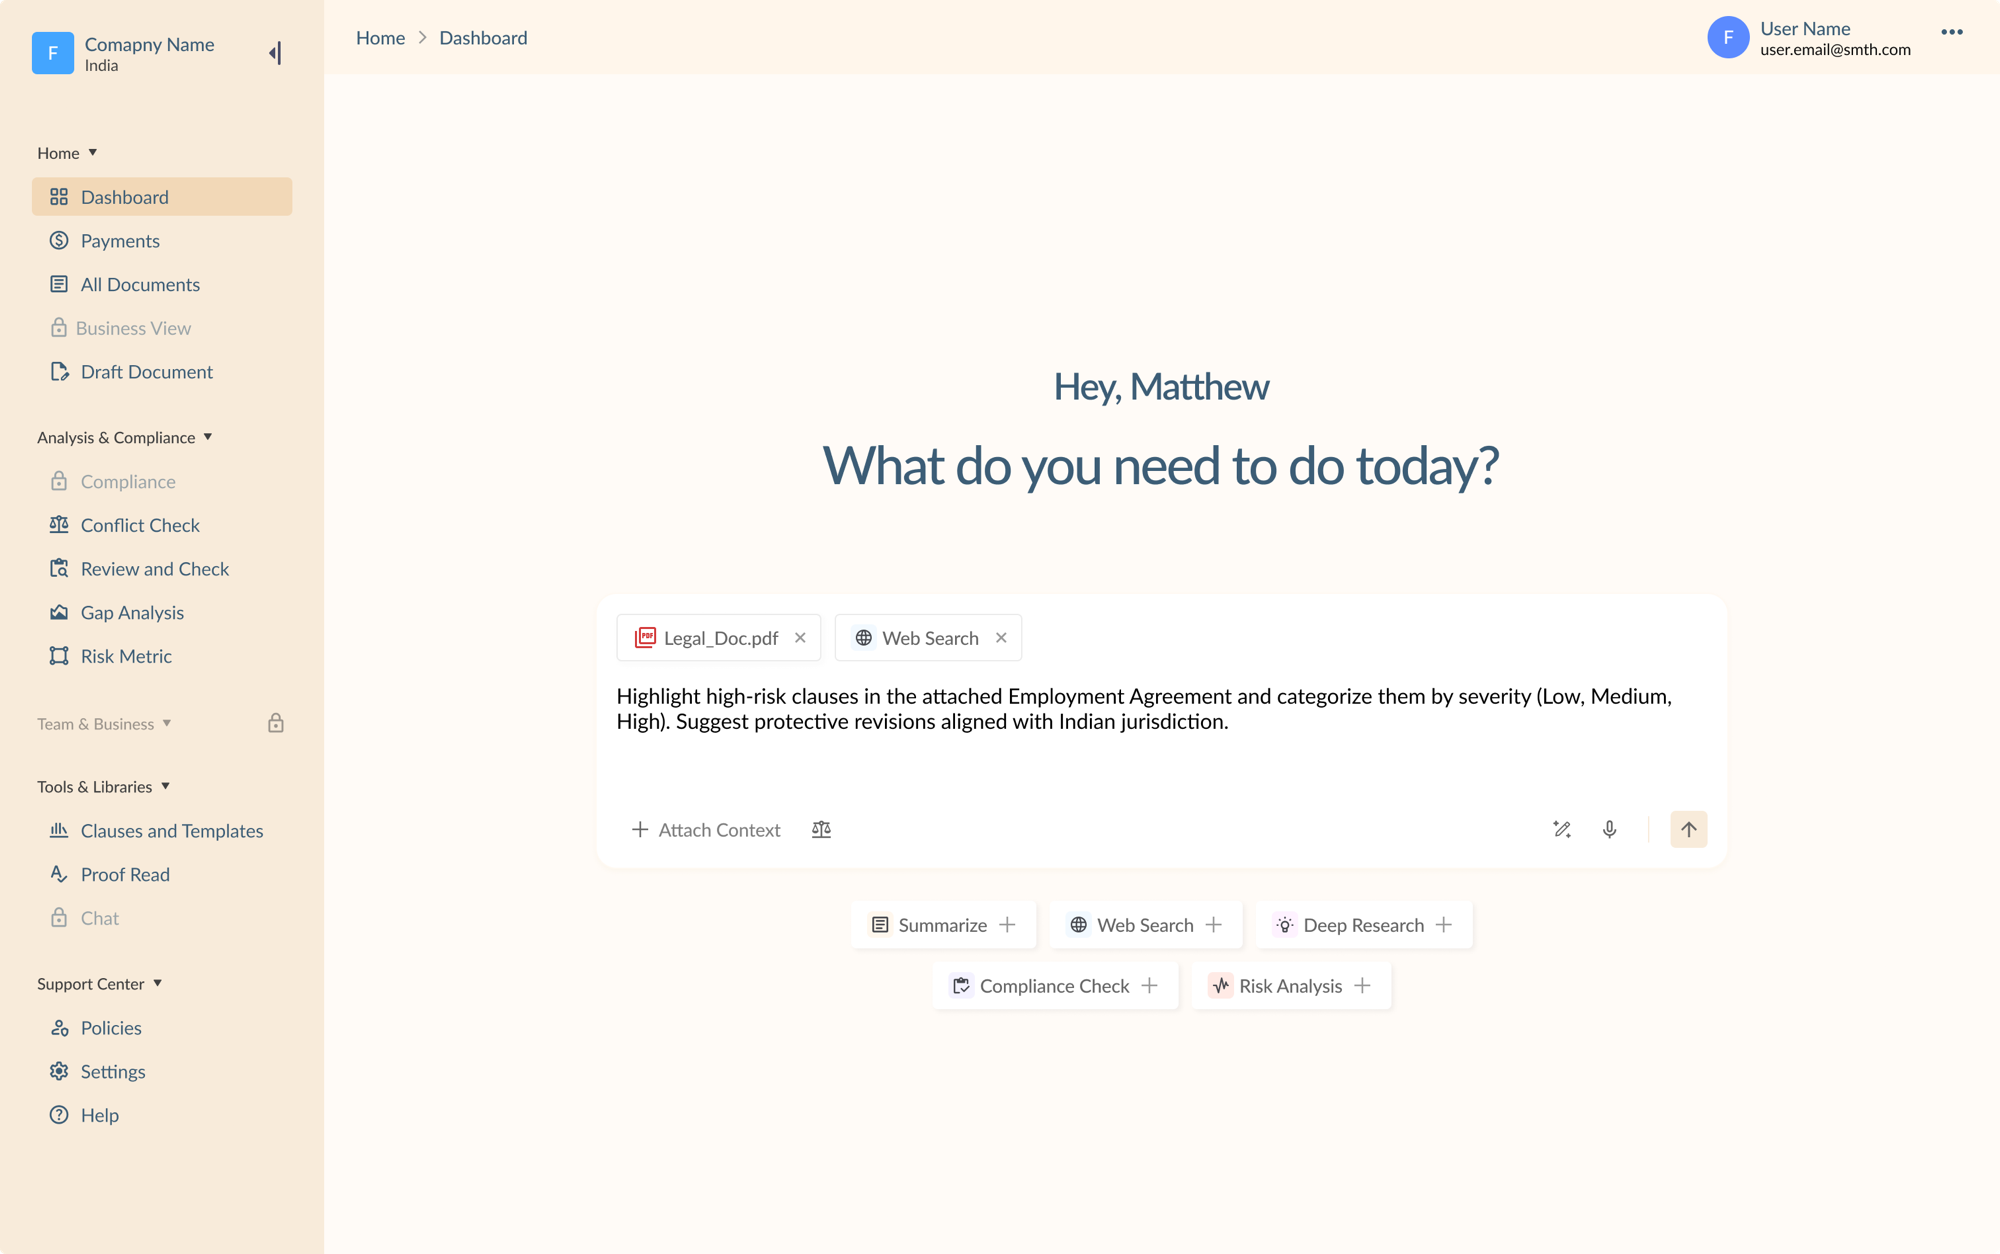Click the Legal_Doc.pdf attachment chip
2000x1254 pixels.
718,638
